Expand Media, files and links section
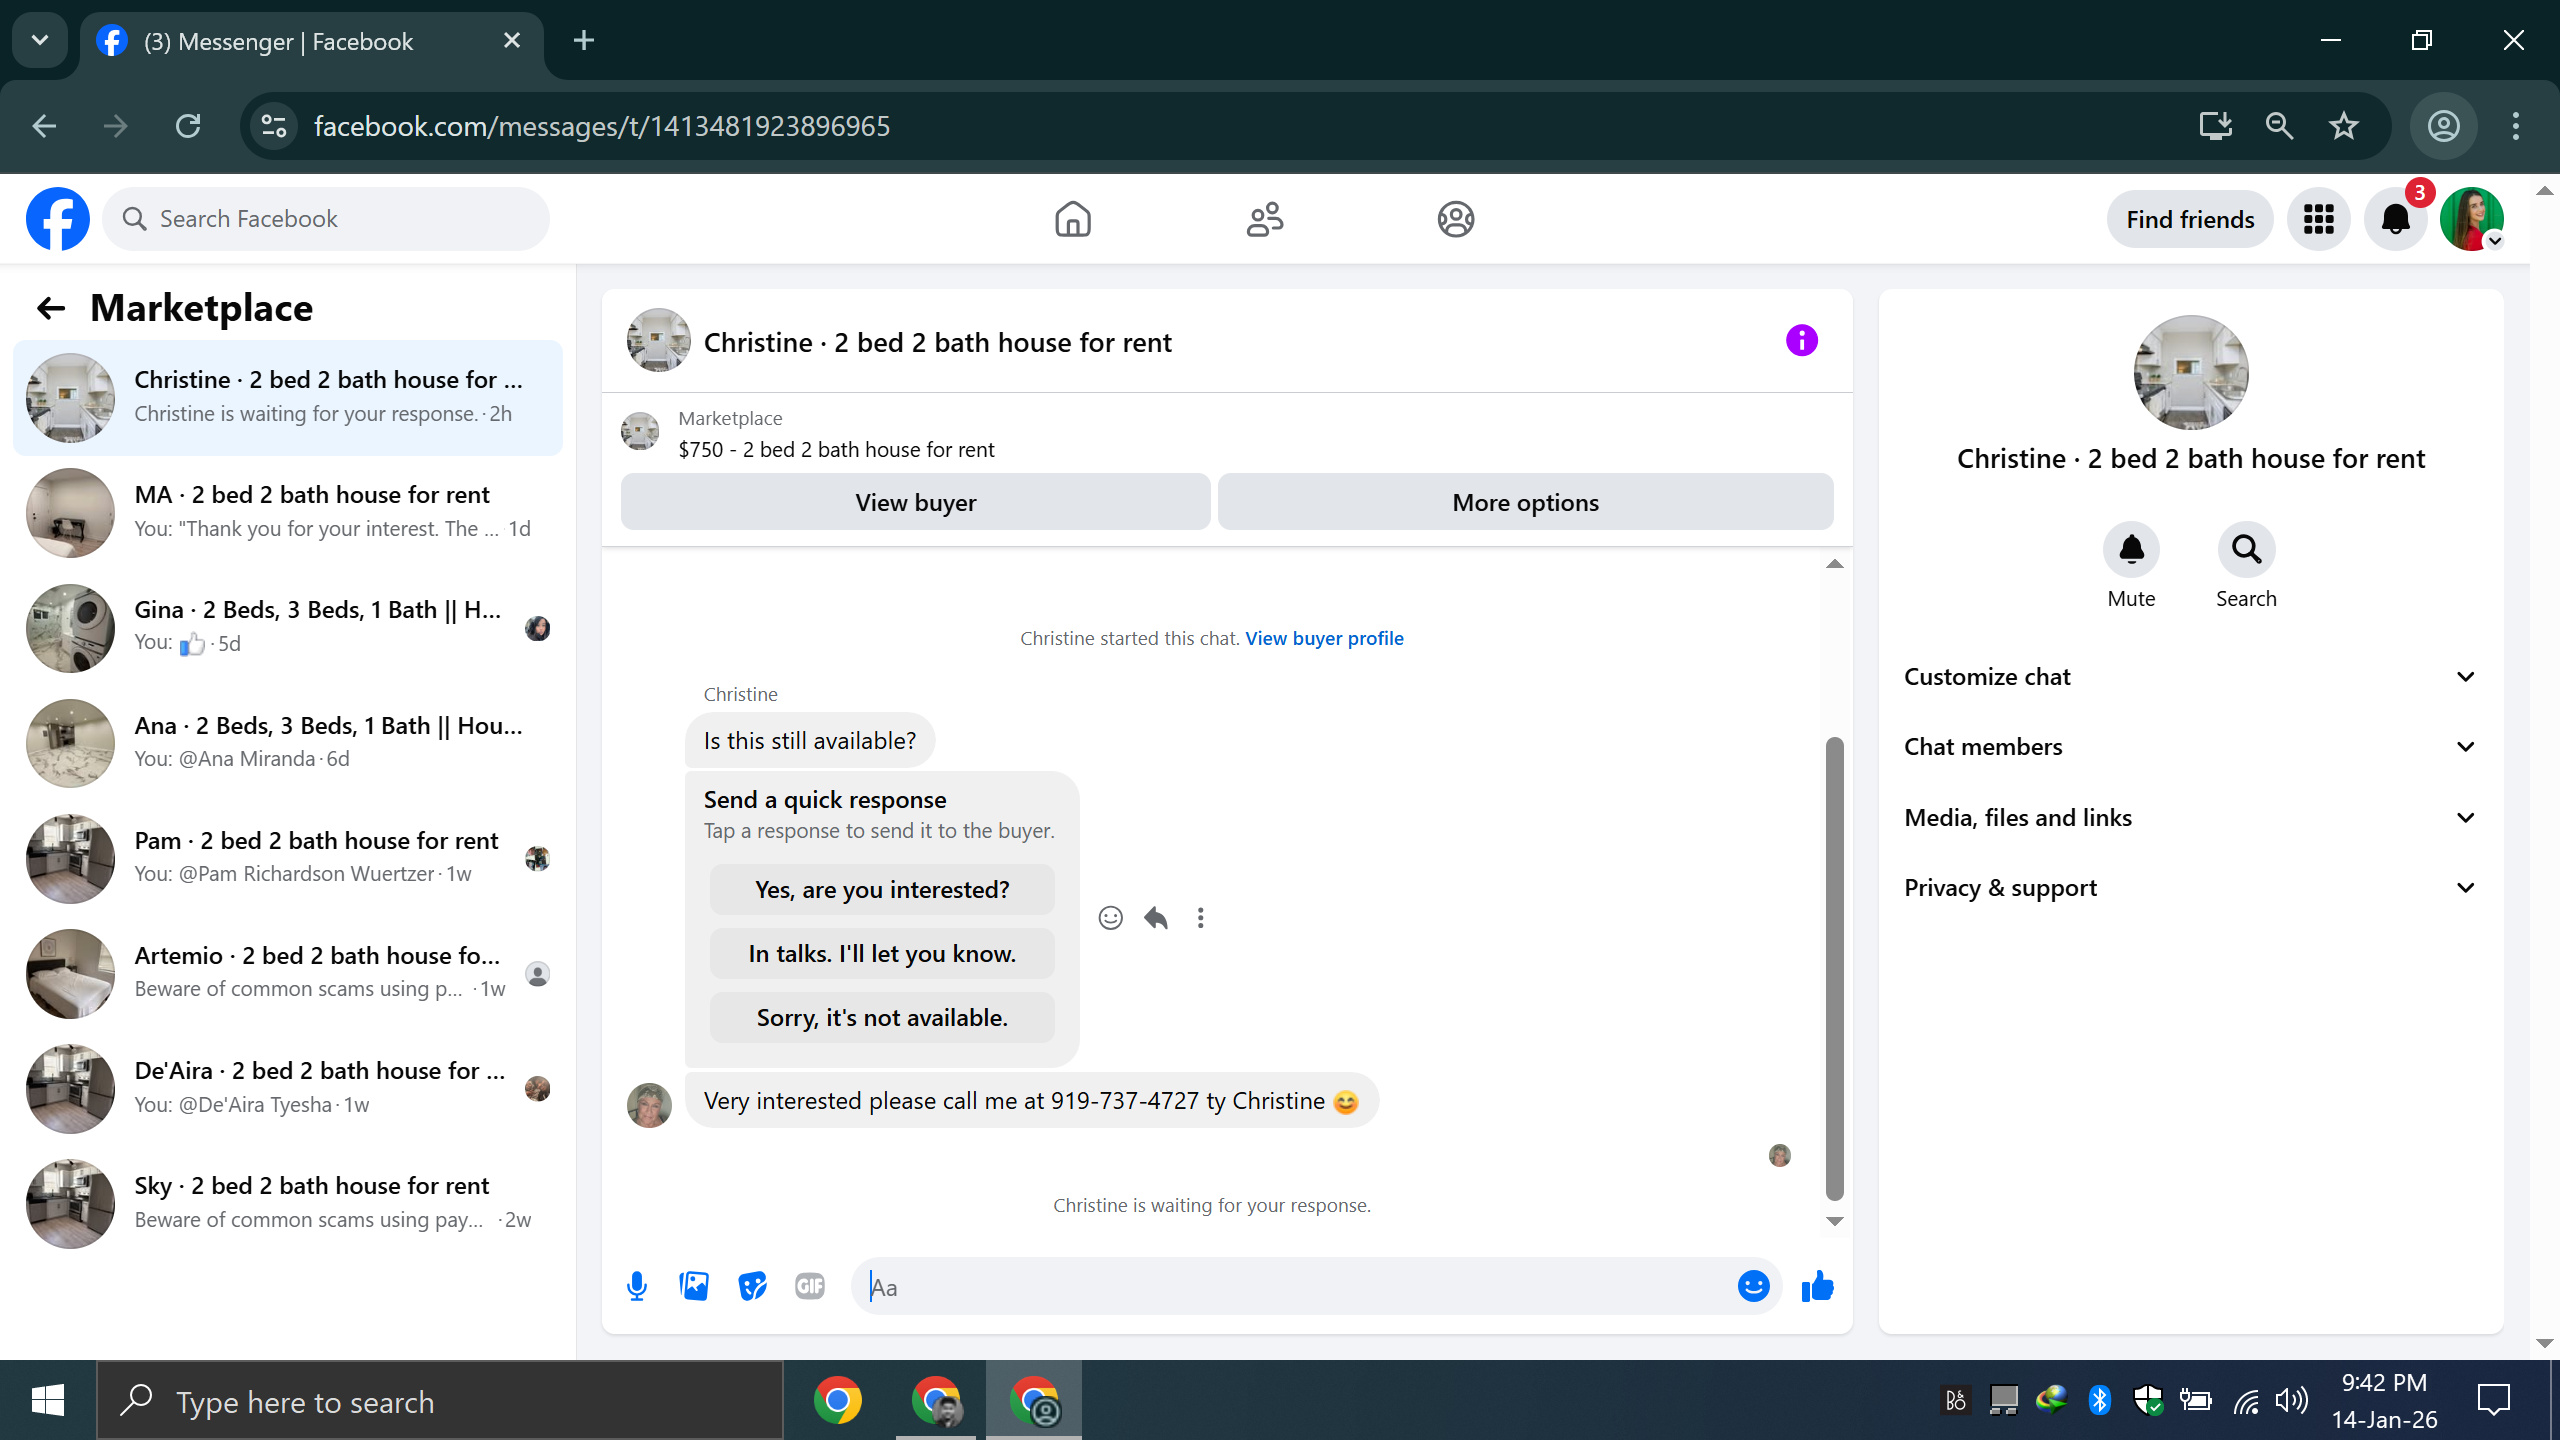 click(2190, 818)
